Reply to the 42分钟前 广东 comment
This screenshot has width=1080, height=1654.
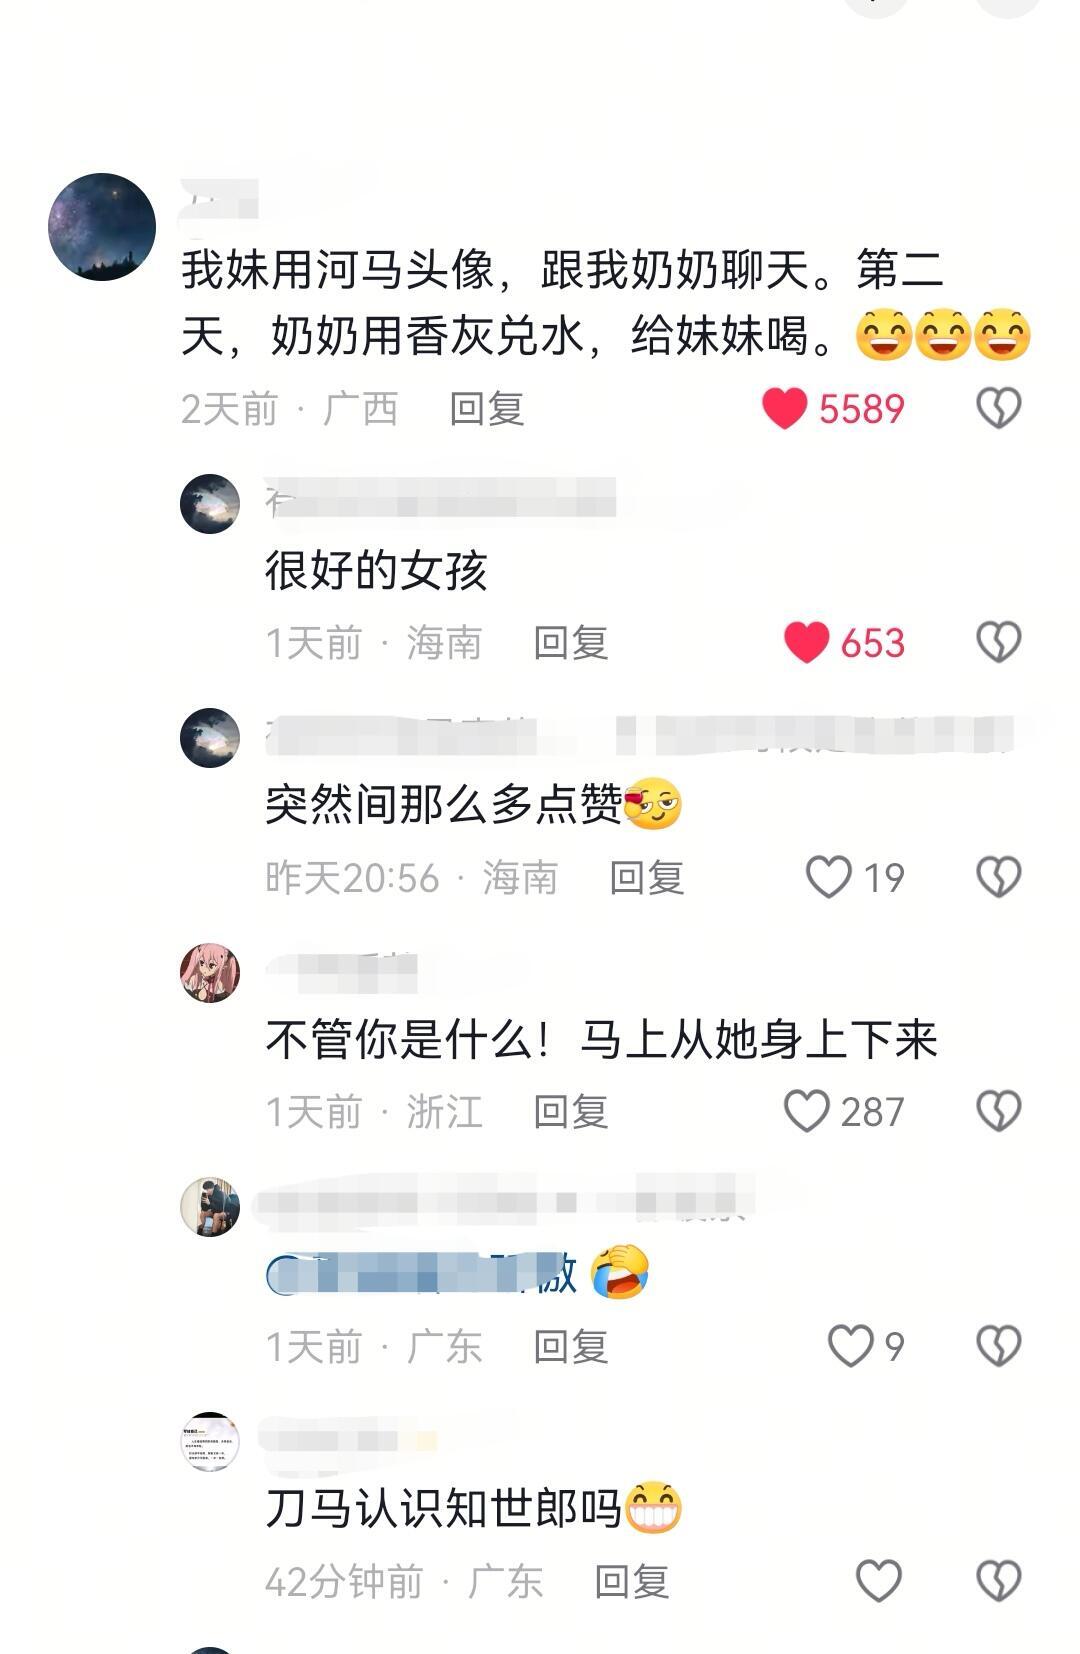point(632,1582)
